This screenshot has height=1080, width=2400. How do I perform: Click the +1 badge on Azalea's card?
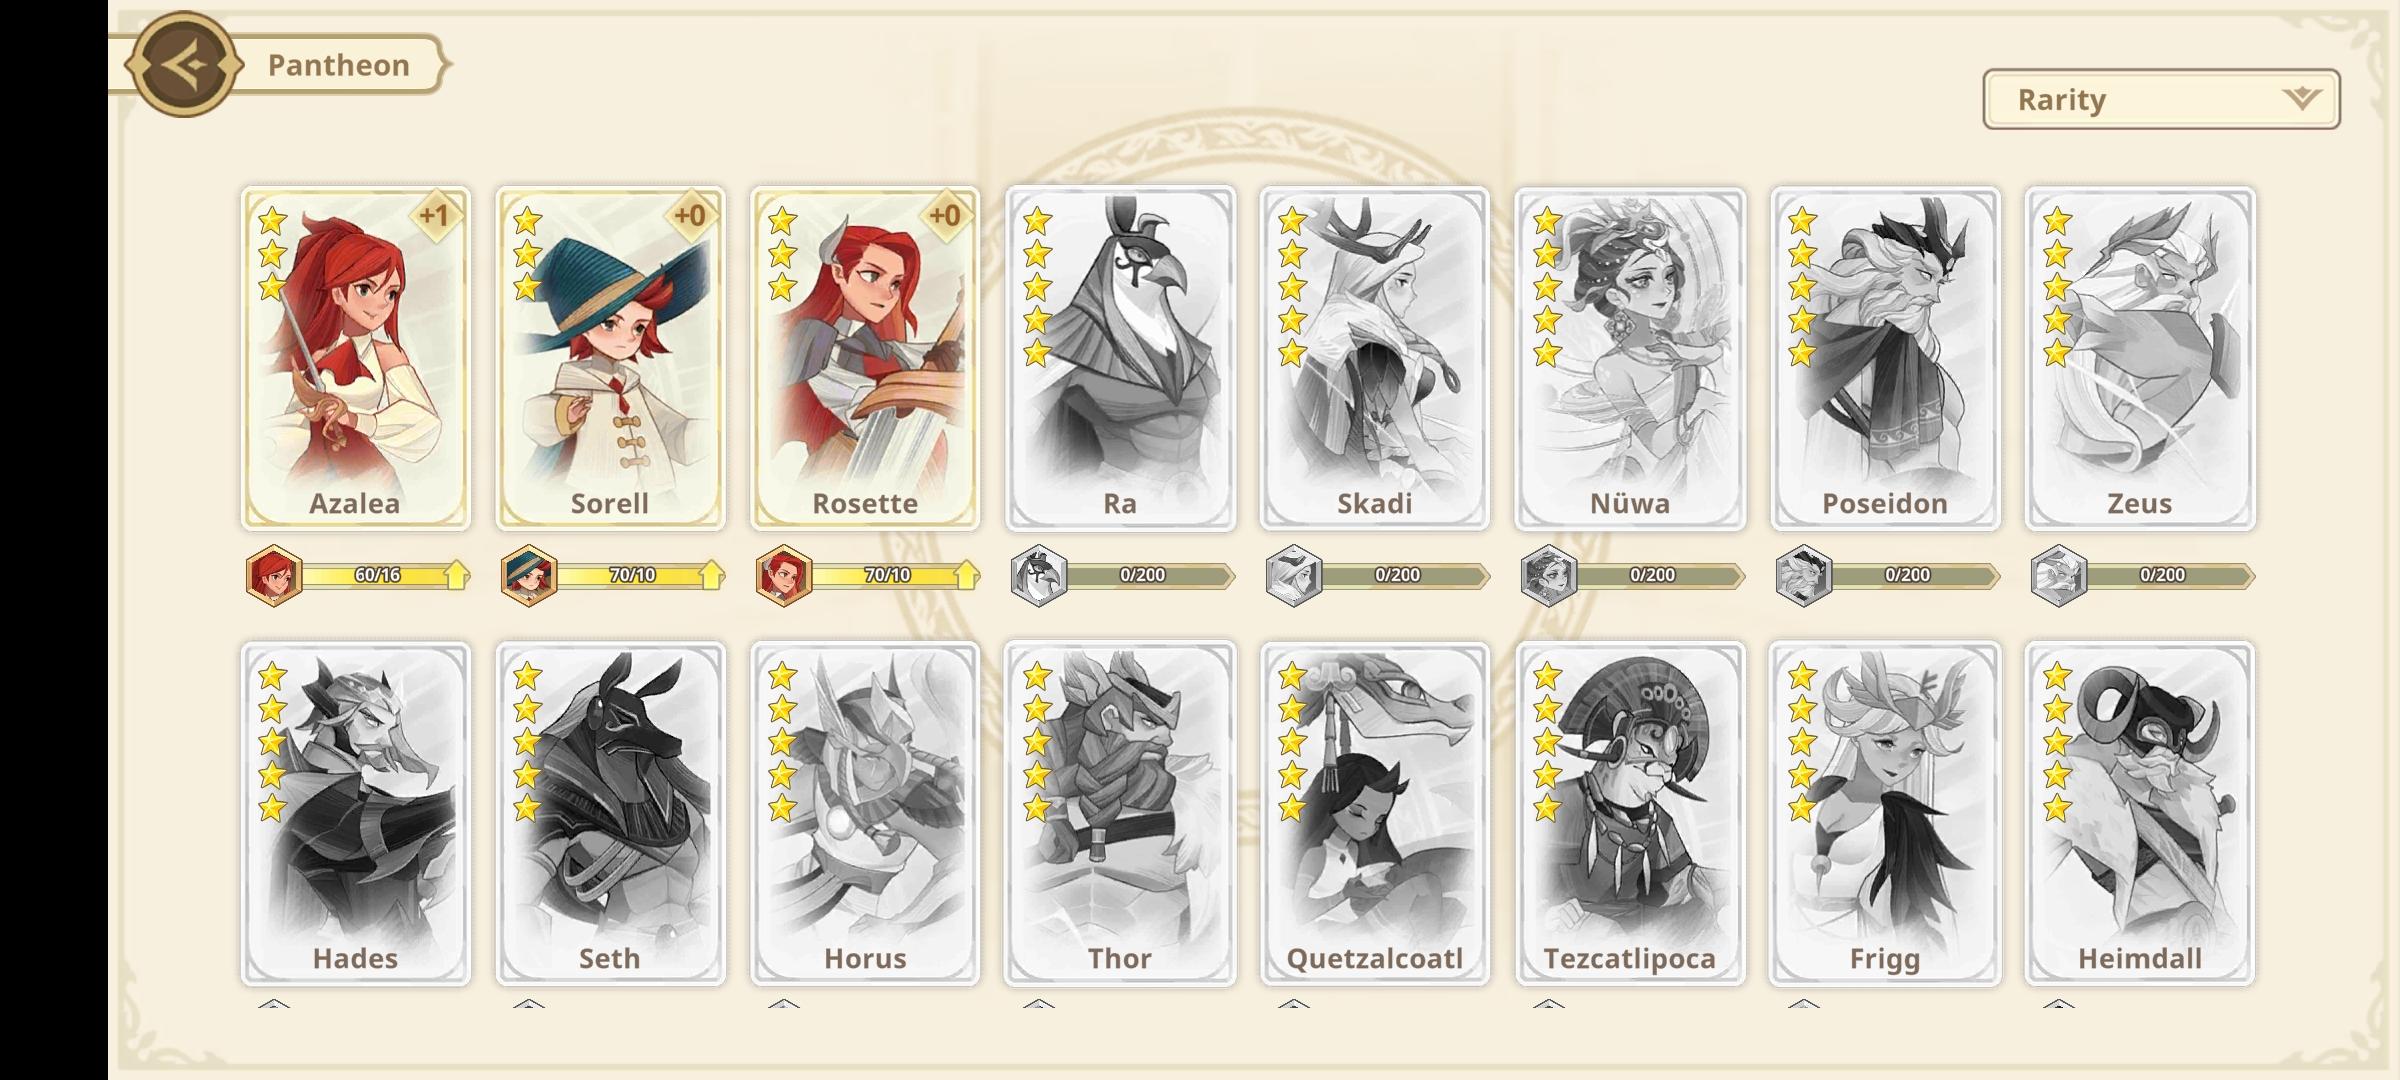tap(435, 215)
